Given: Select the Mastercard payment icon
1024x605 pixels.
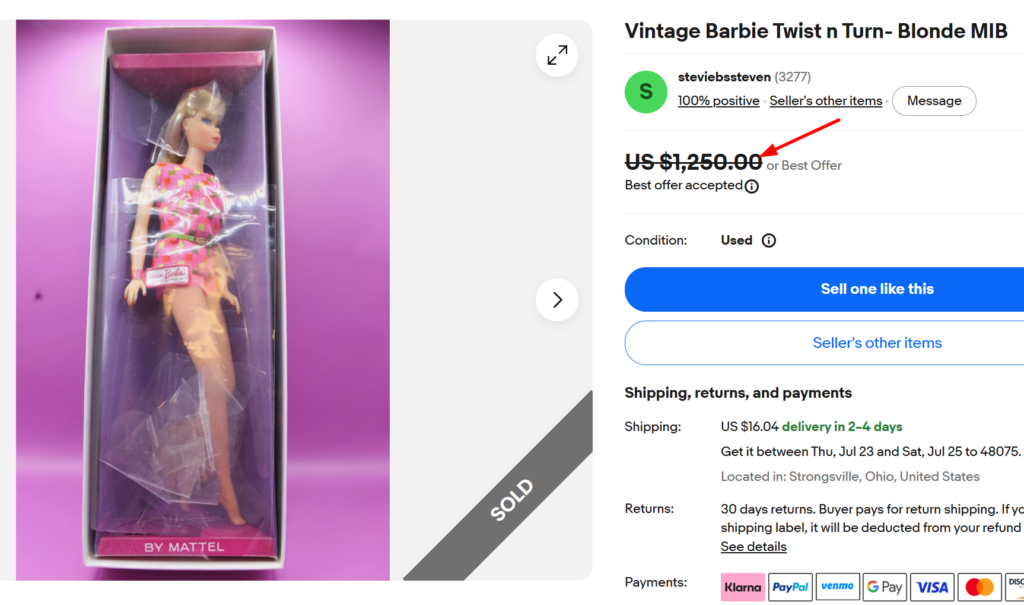Looking at the screenshot, I should (980, 587).
